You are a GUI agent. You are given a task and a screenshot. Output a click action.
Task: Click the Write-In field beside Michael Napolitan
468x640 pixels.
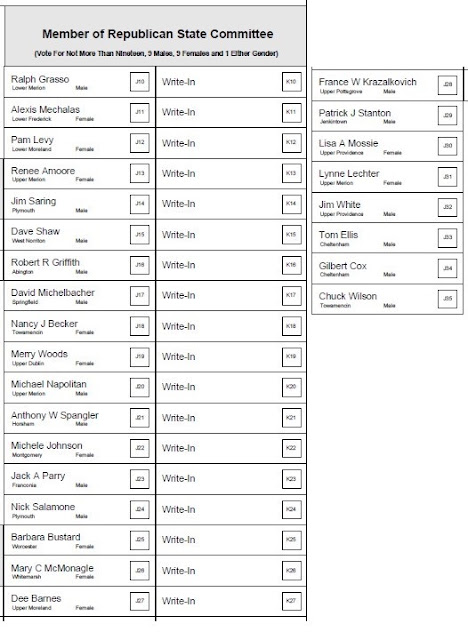(x=231, y=387)
